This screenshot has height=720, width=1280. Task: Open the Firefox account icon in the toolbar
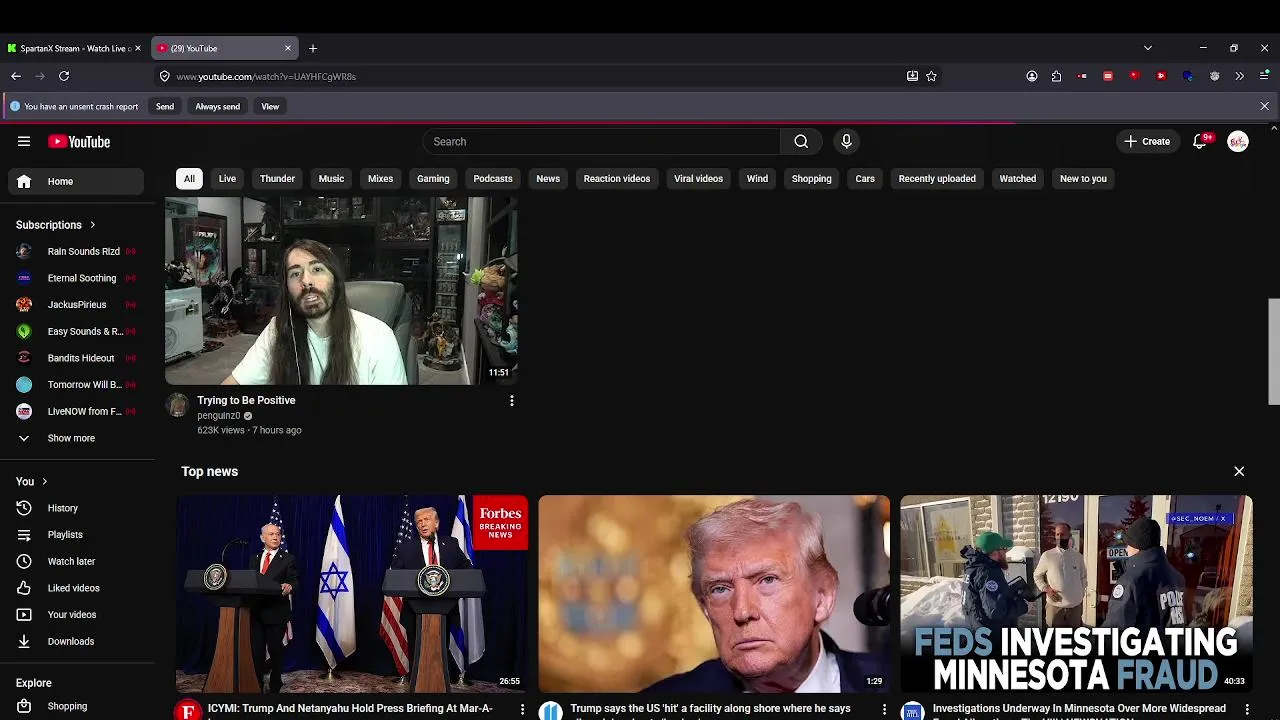point(1032,76)
